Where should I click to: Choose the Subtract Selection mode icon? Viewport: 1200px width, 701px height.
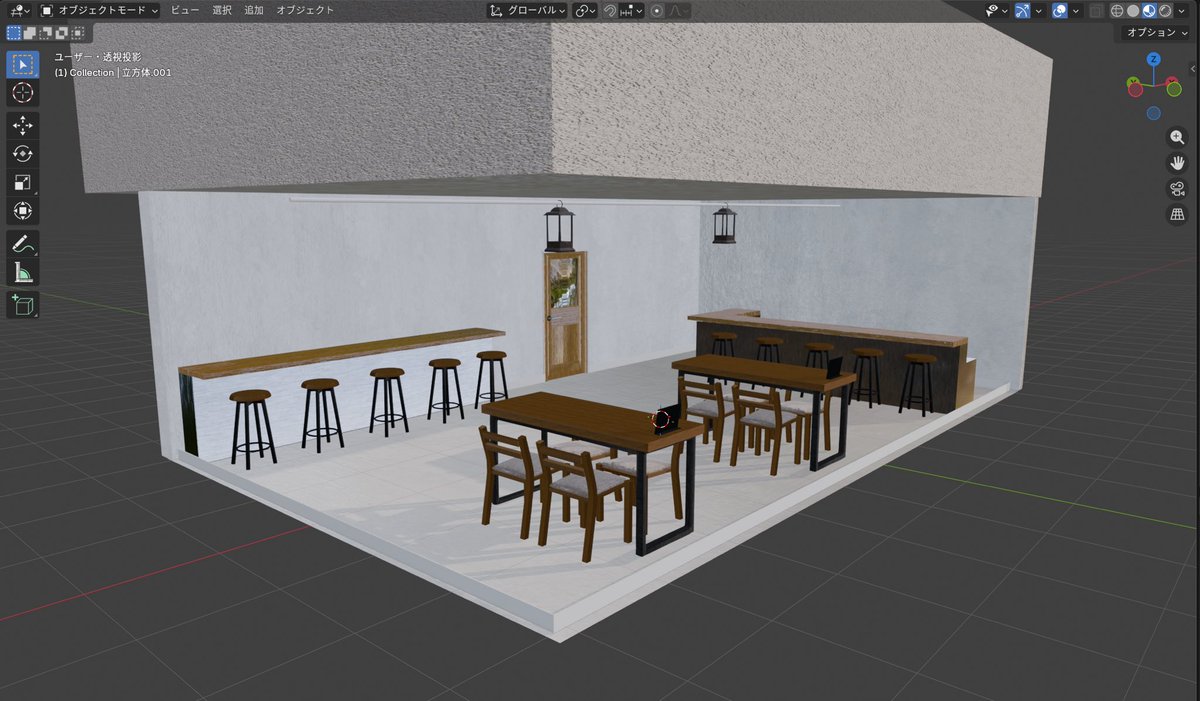[46, 33]
